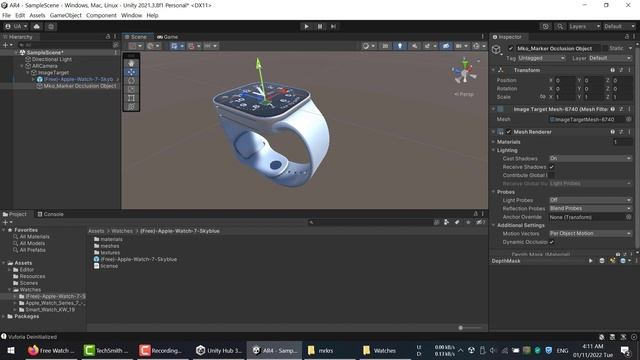Screen dimensions: 640x360
Task: Collapse the Watches folder in Project
Action: [9, 290]
